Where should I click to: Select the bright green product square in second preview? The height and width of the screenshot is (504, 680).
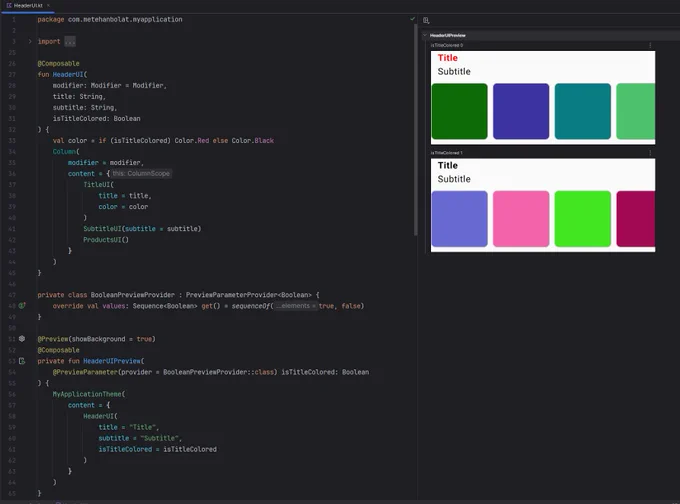click(x=582, y=219)
